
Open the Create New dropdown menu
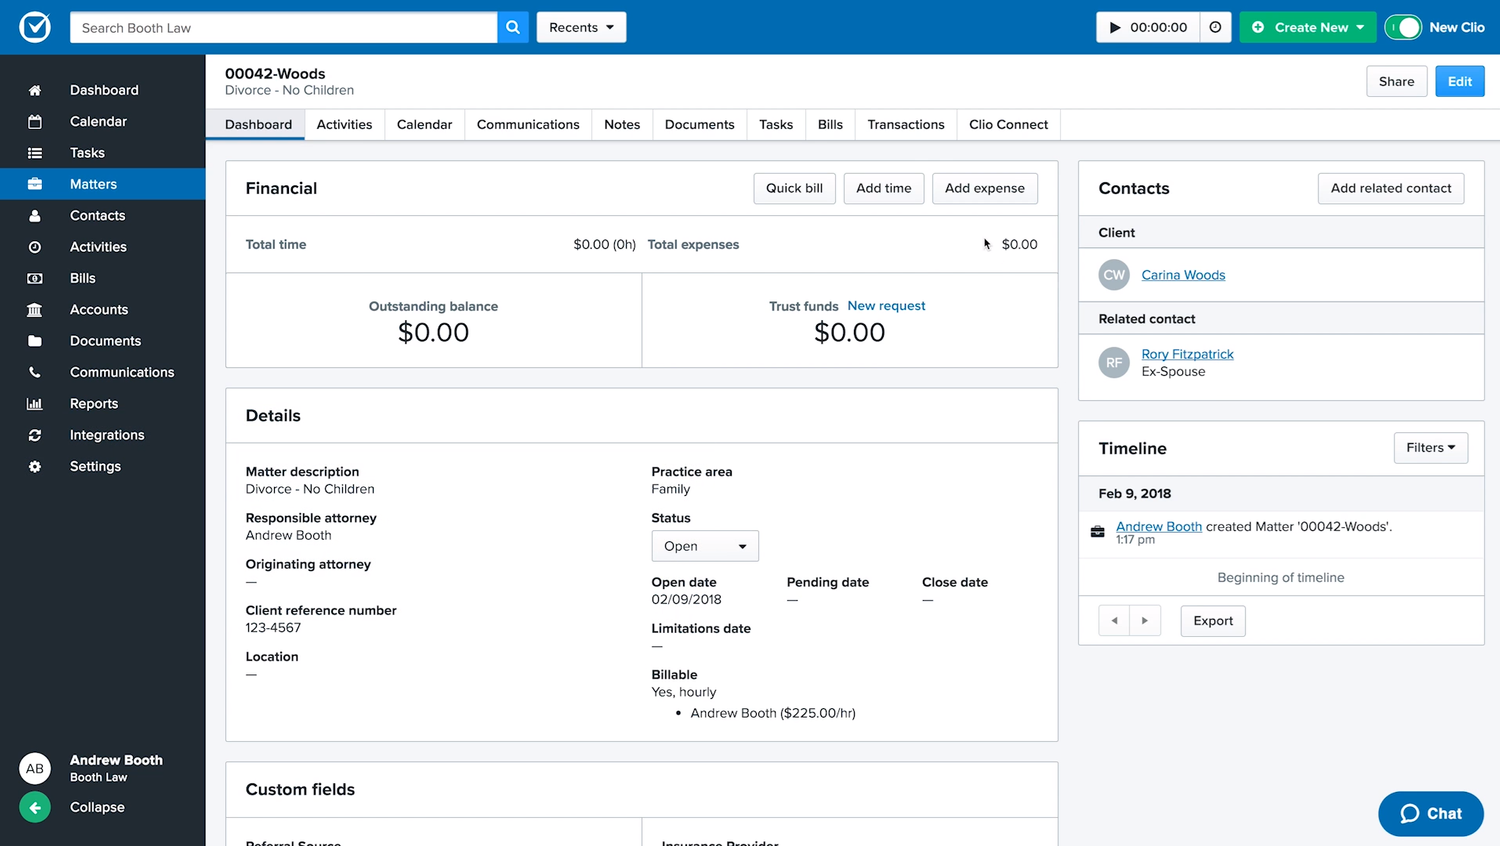pos(1307,27)
